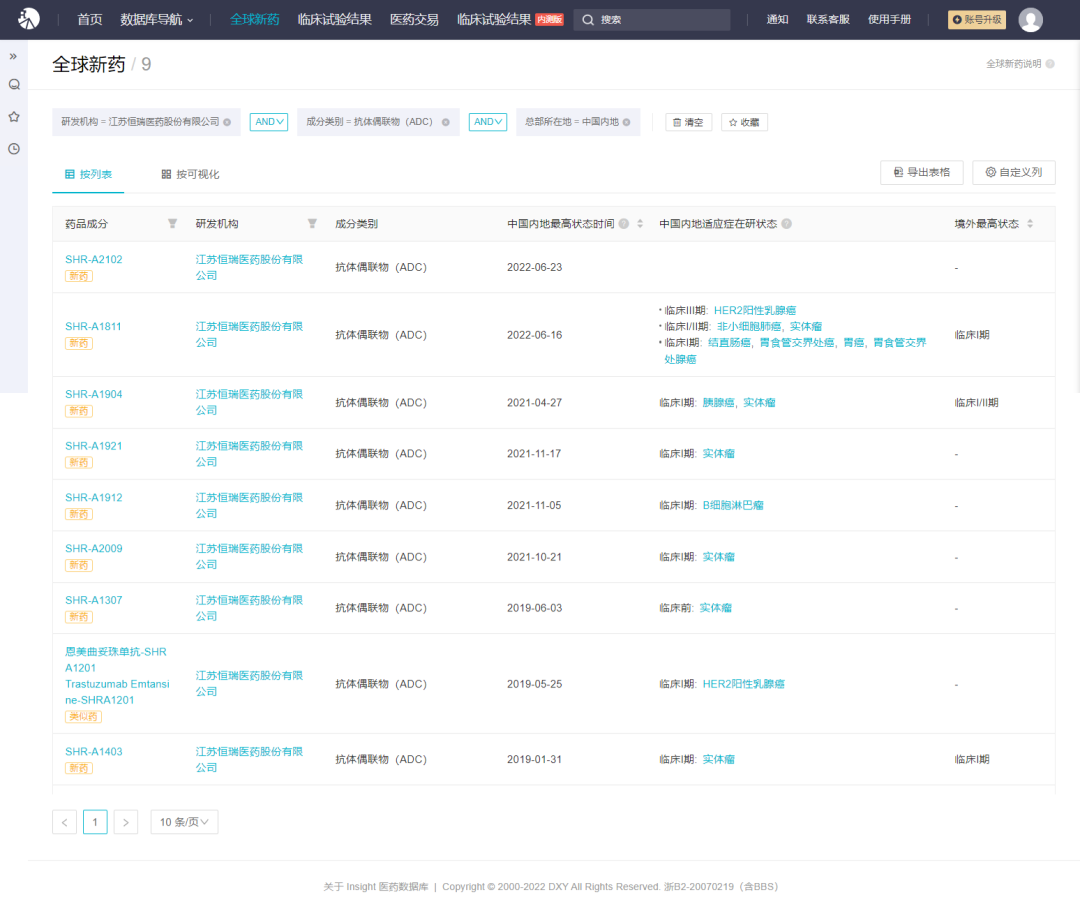The image size is (1080, 913).
Task: Click 账号升级 upgrade button
Action: coord(977,19)
